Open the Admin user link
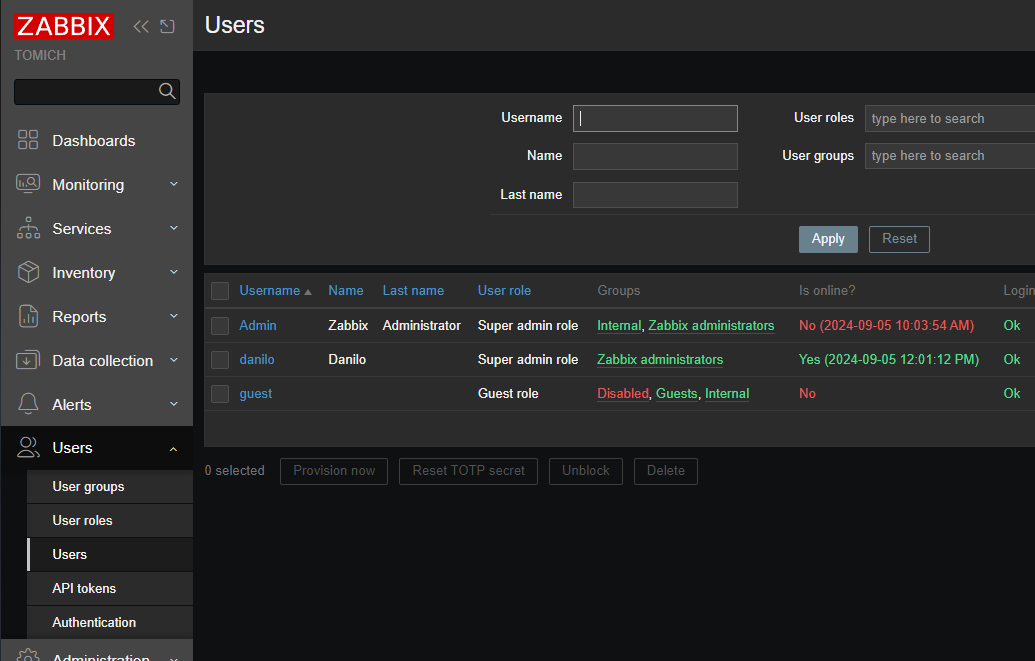The image size is (1035, 661). click(x=257, y=326)
